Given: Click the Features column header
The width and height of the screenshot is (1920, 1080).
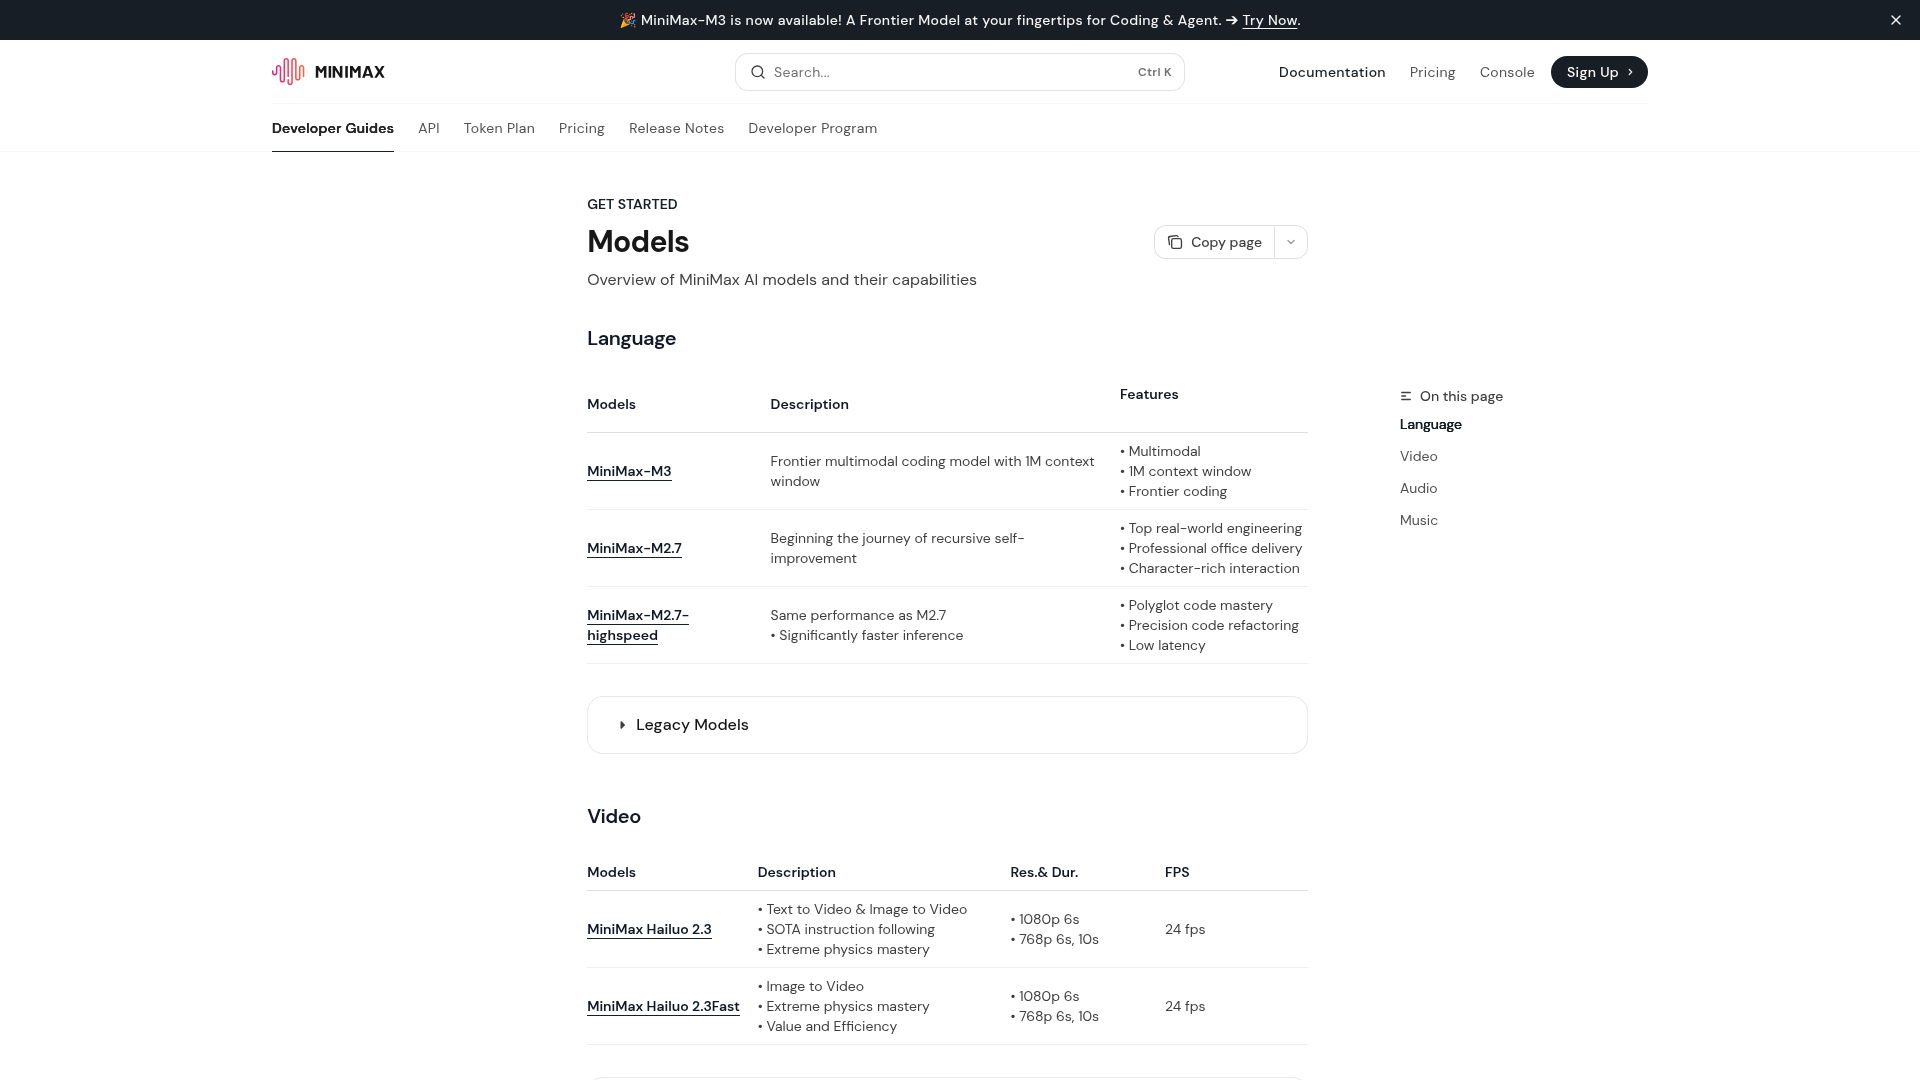Looking at the screenshot, I should 1149,394.
